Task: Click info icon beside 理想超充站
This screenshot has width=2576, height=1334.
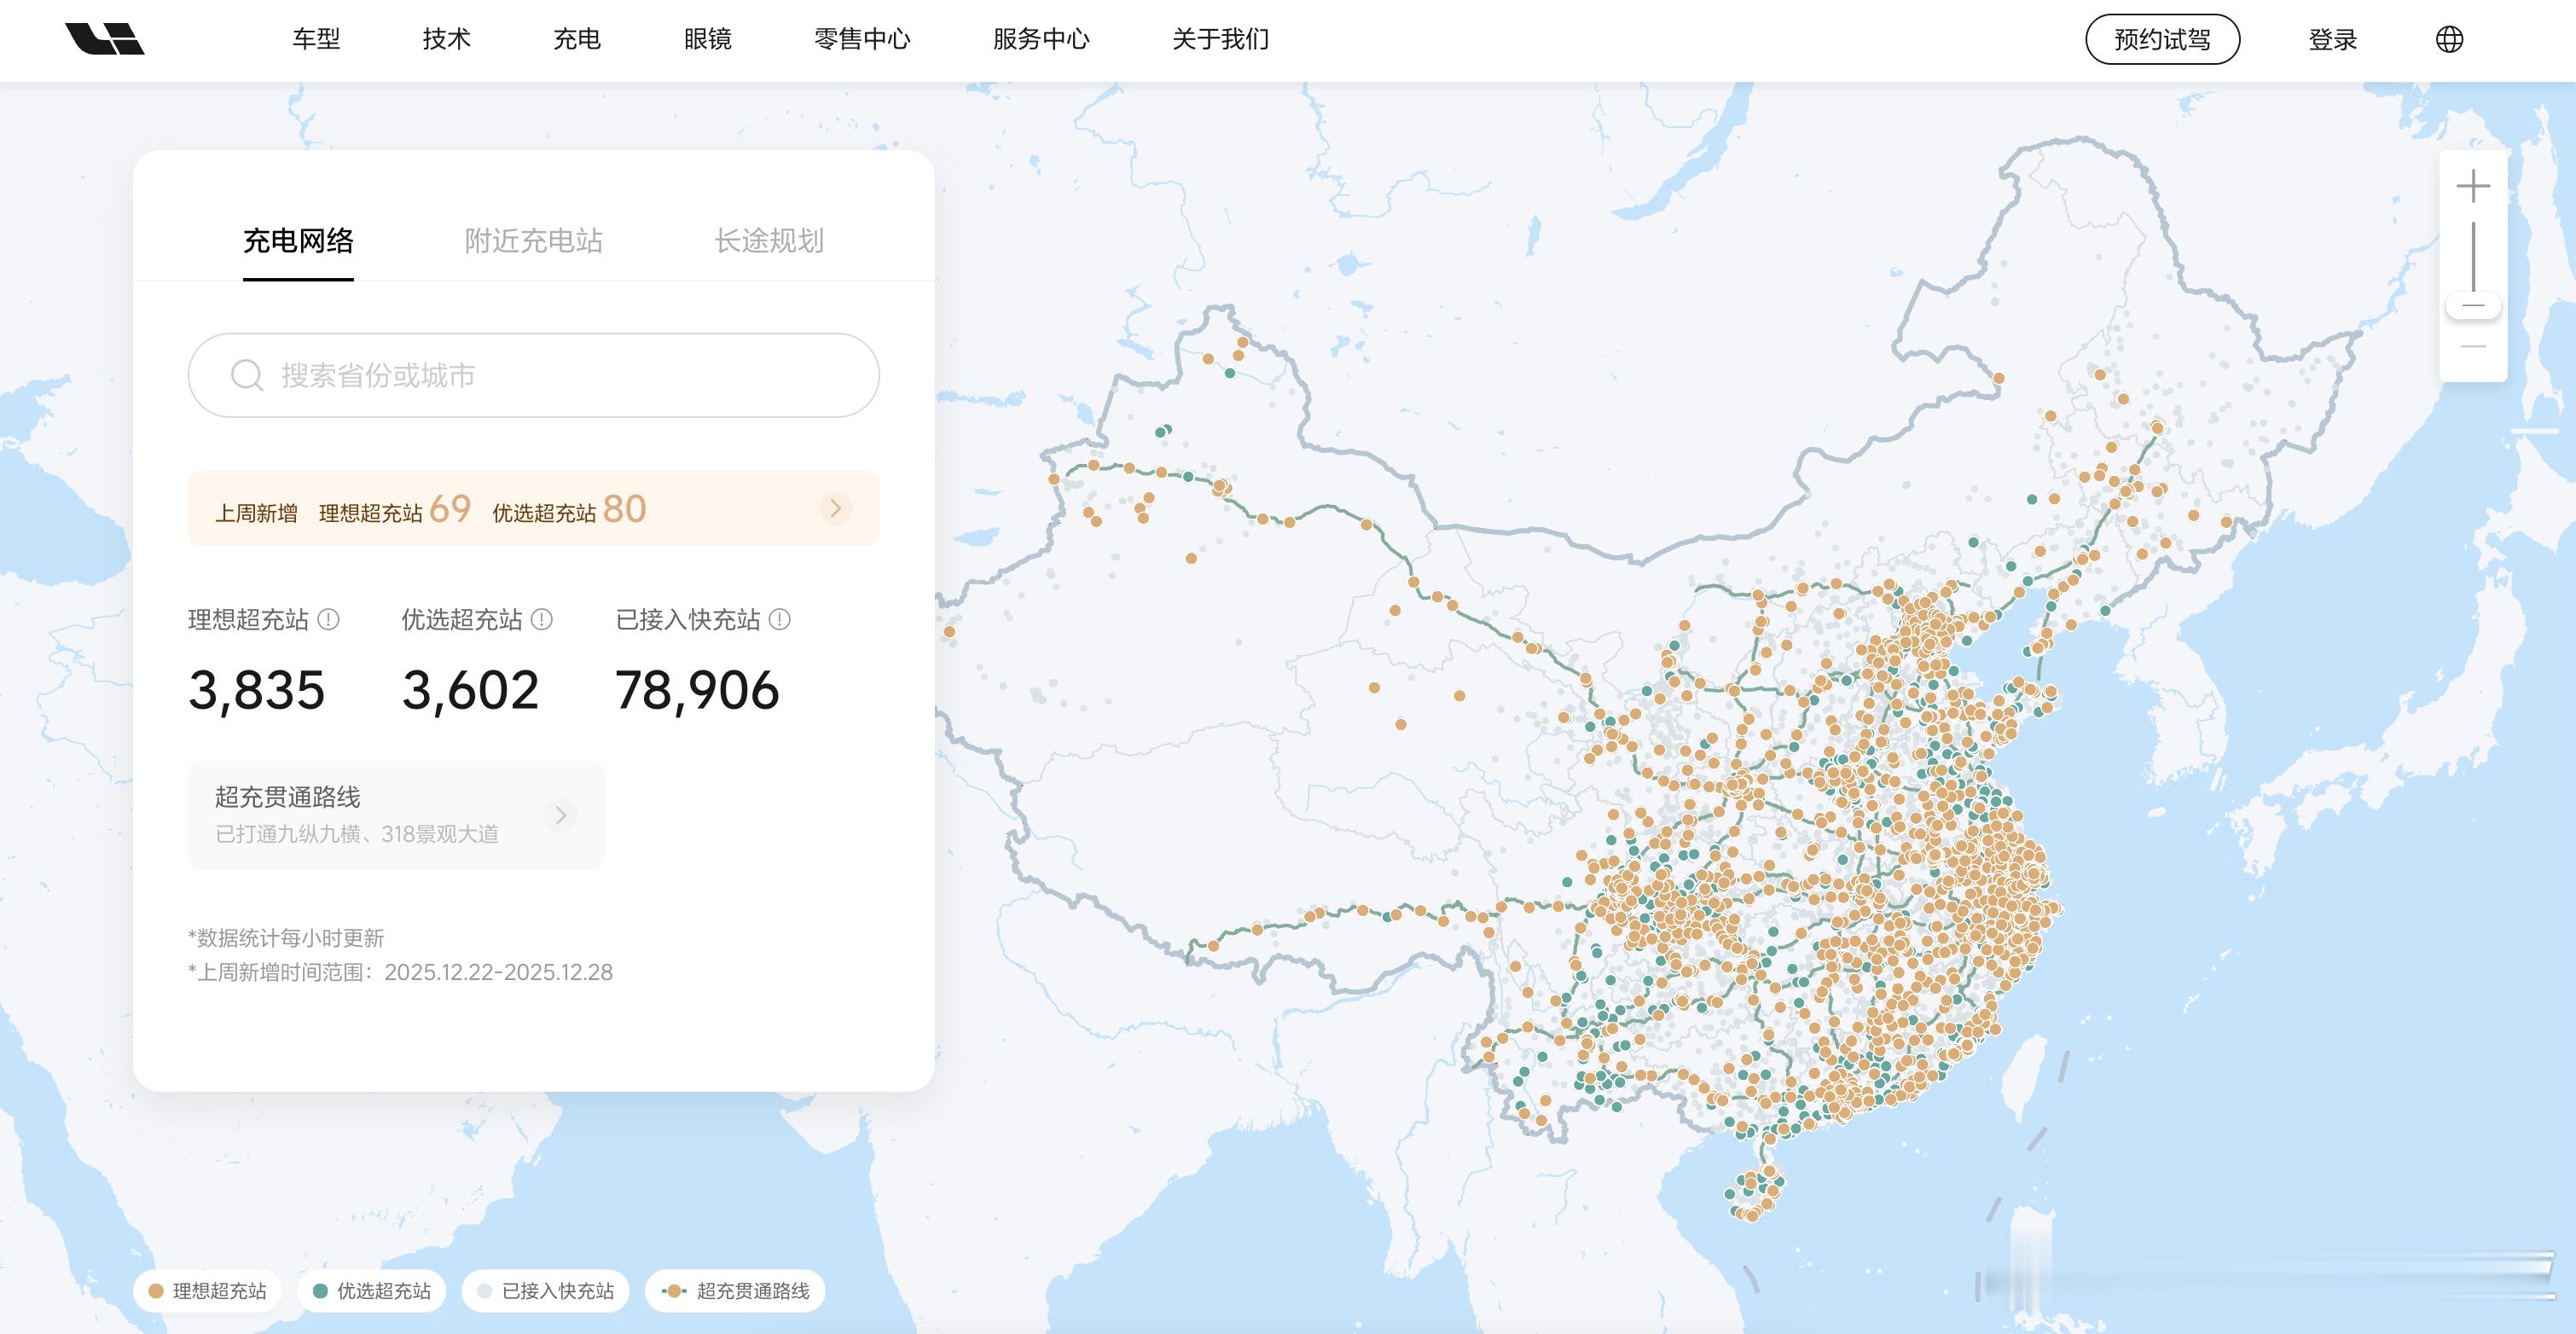Action: coord(328,620)
